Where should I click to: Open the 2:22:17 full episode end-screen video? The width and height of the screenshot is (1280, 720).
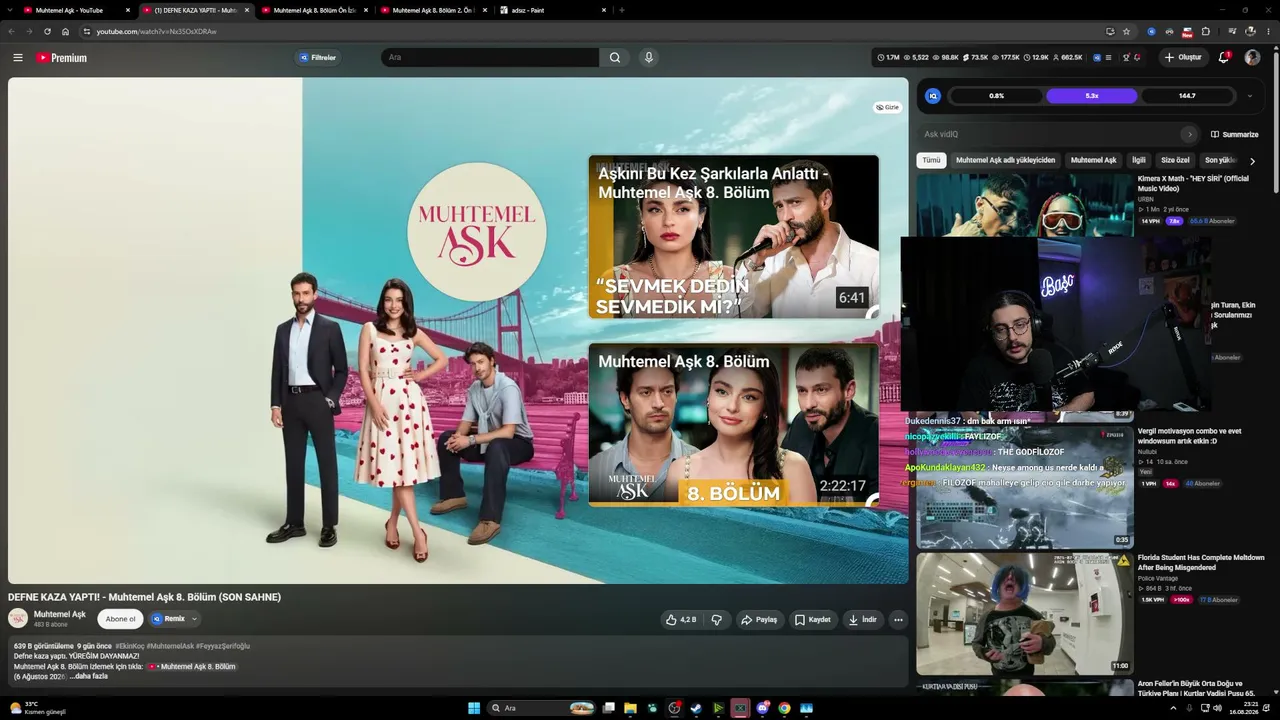pyautogui.click(x=733, y=425)
